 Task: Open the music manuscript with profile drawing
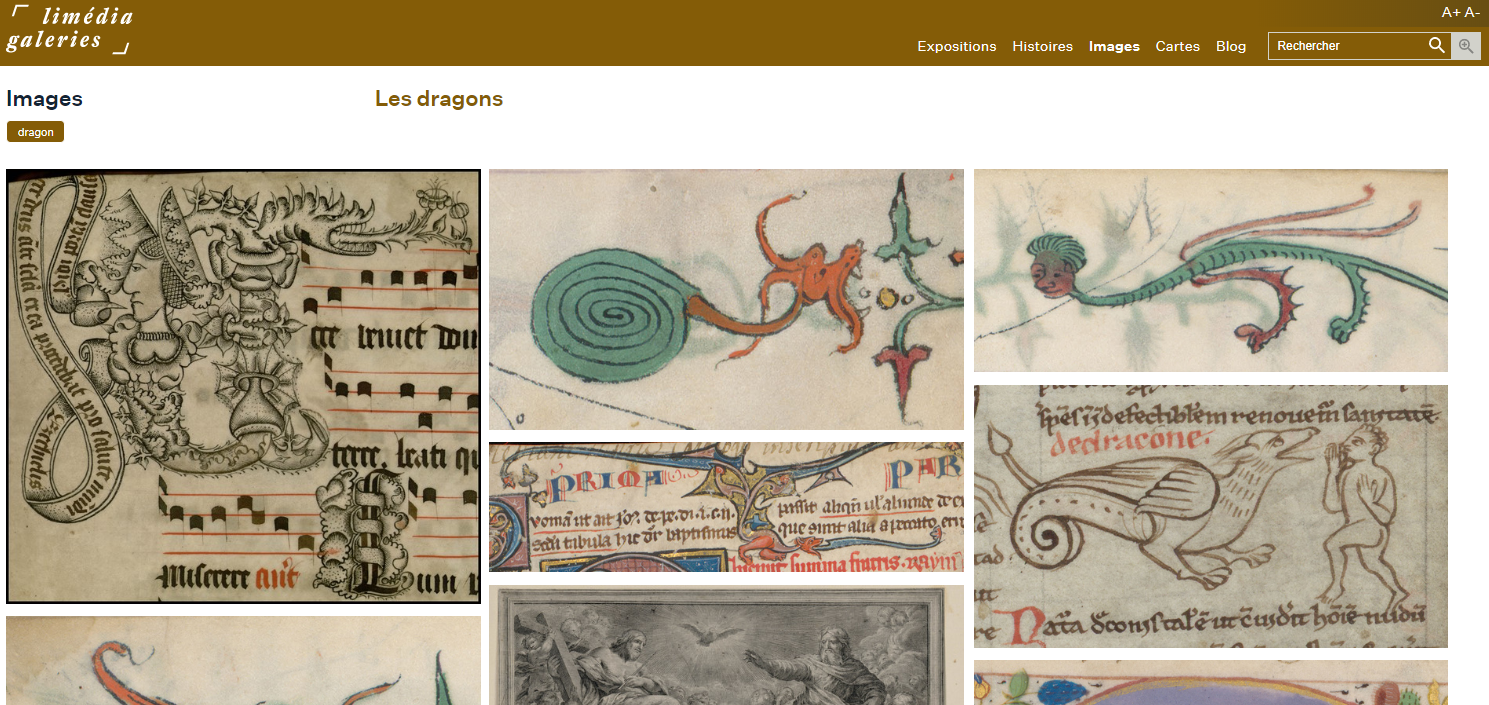point(243,386)
